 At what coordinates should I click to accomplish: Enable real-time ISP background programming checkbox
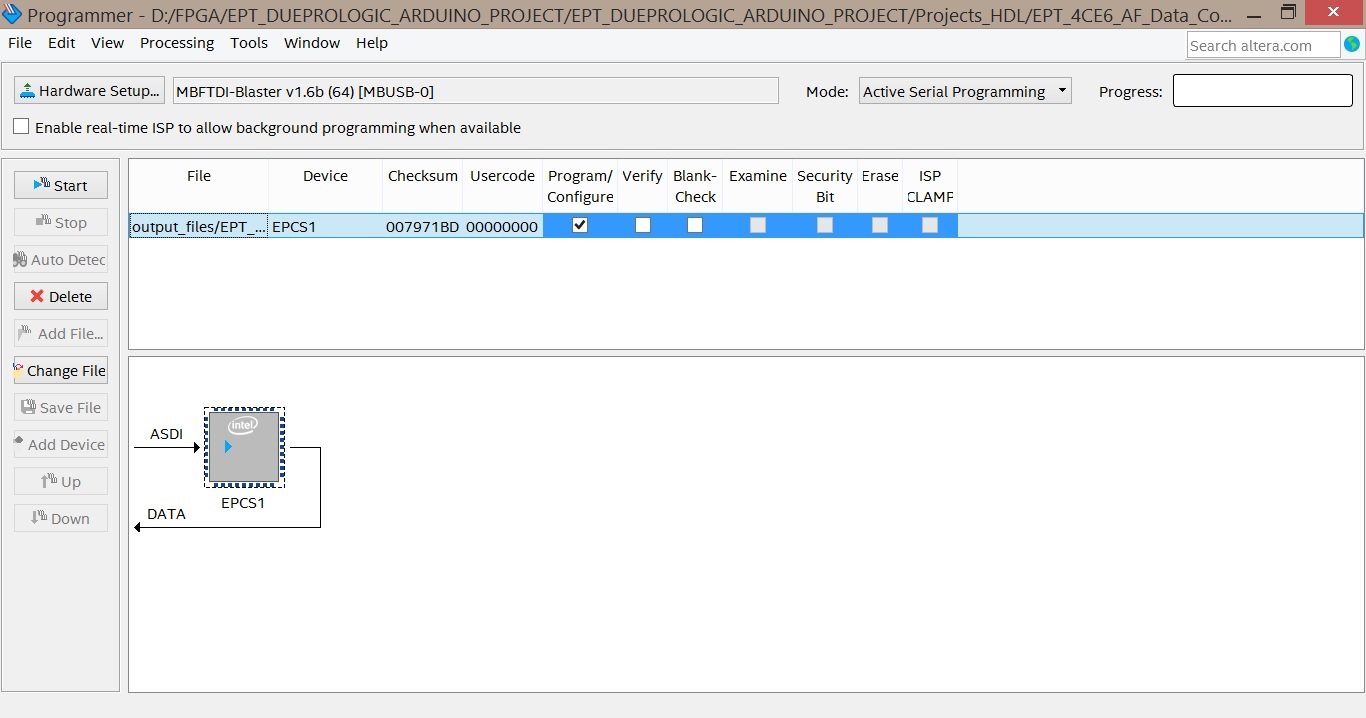(x=21, y=127)
